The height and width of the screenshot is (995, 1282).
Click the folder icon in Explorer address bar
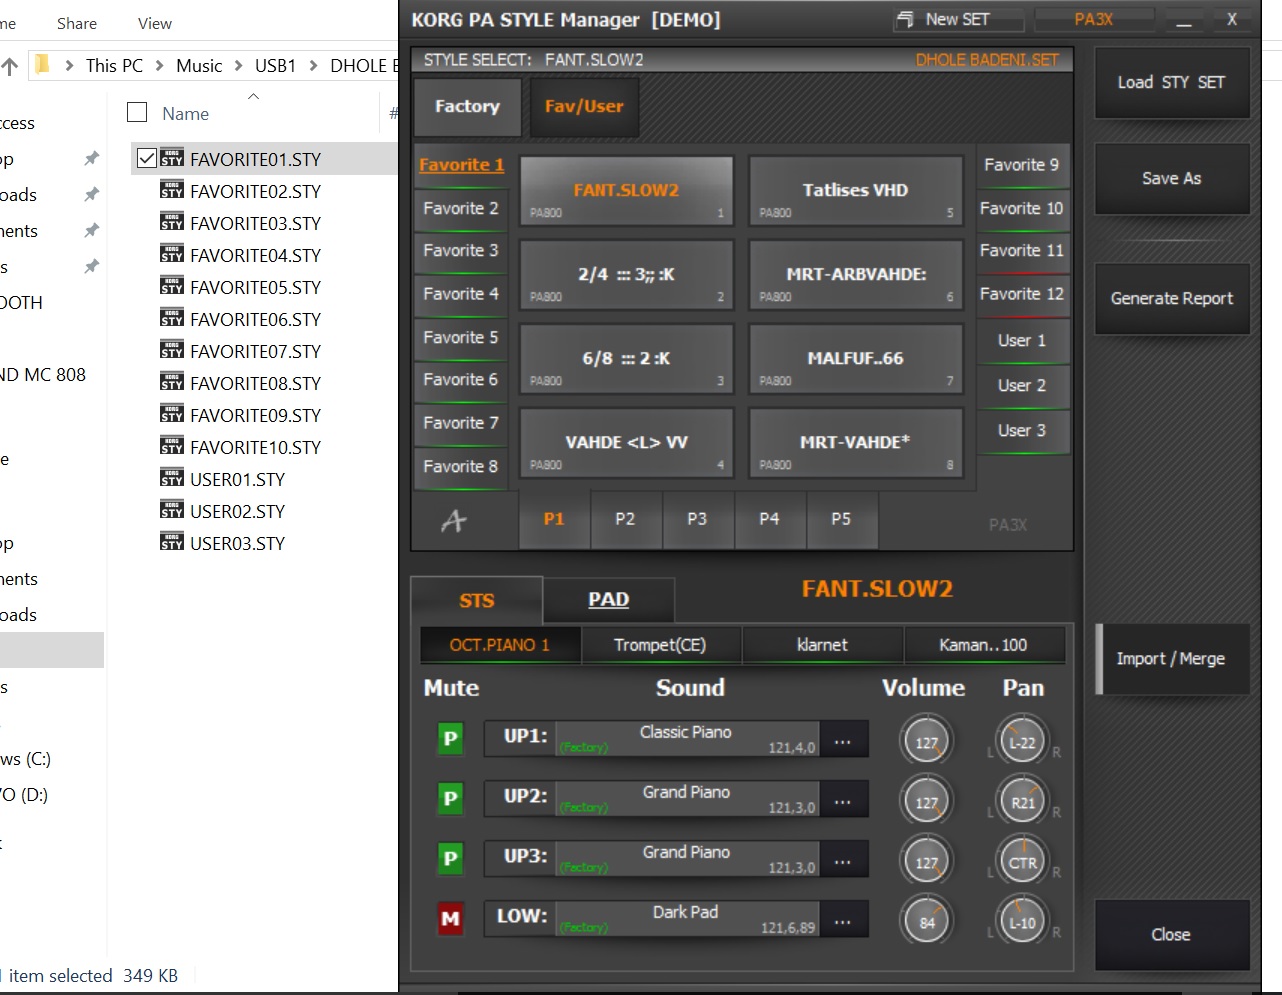click(42, 65)
